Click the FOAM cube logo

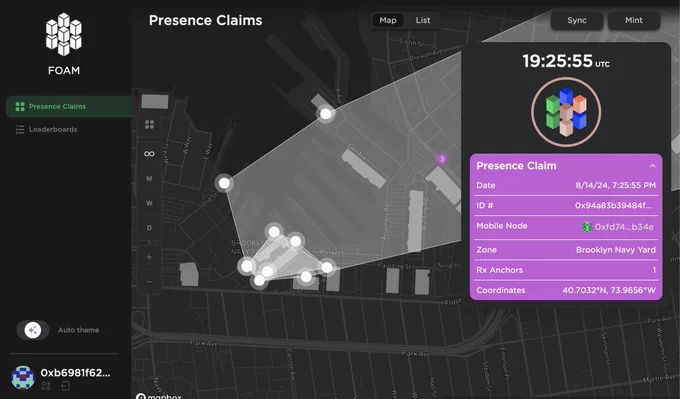point(64,34)
